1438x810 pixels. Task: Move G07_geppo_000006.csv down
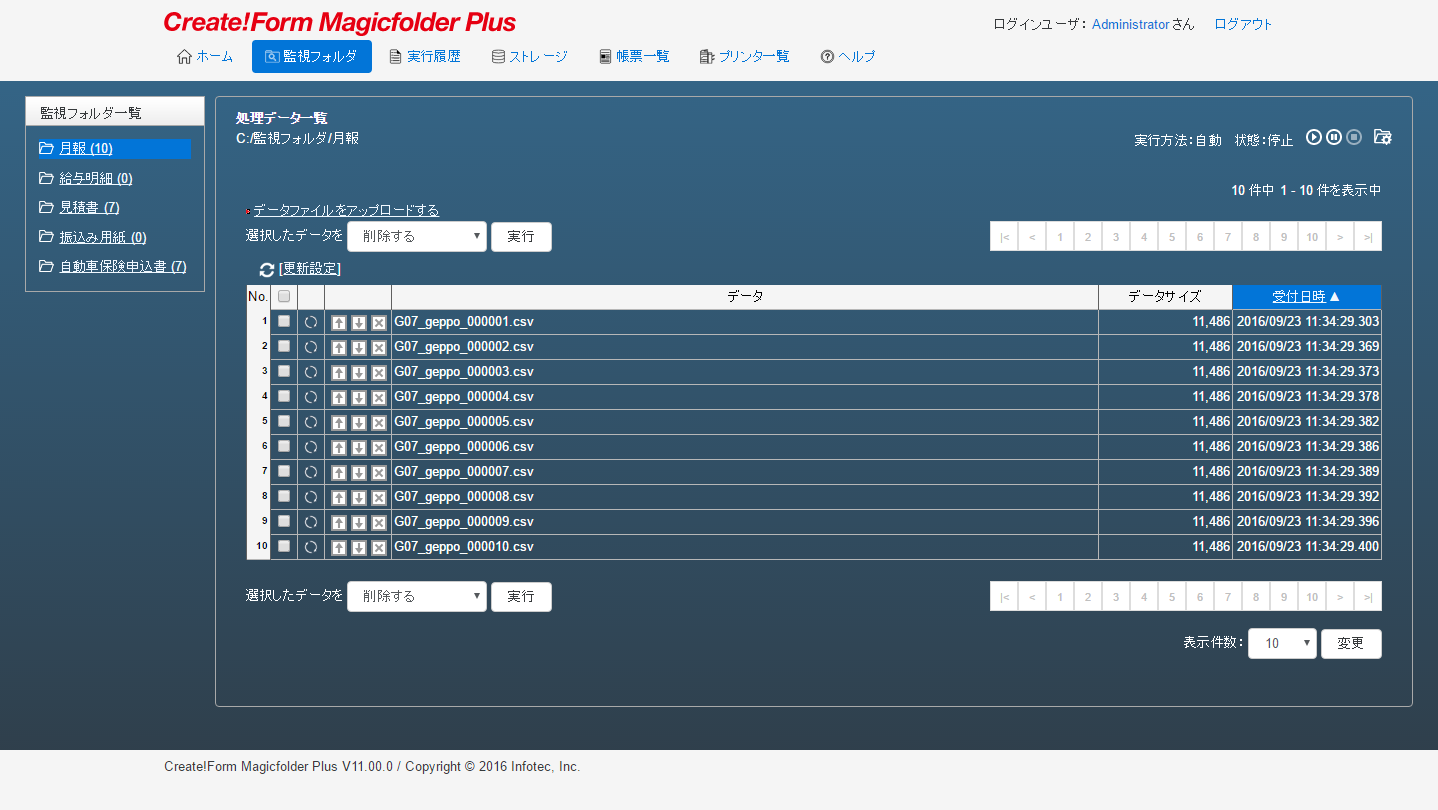click(x=359, y=447)
